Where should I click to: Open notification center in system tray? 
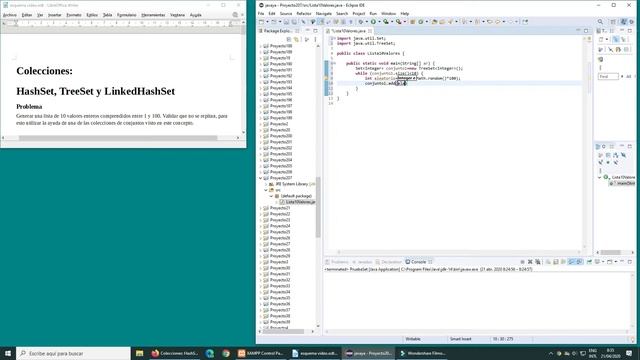629,353
